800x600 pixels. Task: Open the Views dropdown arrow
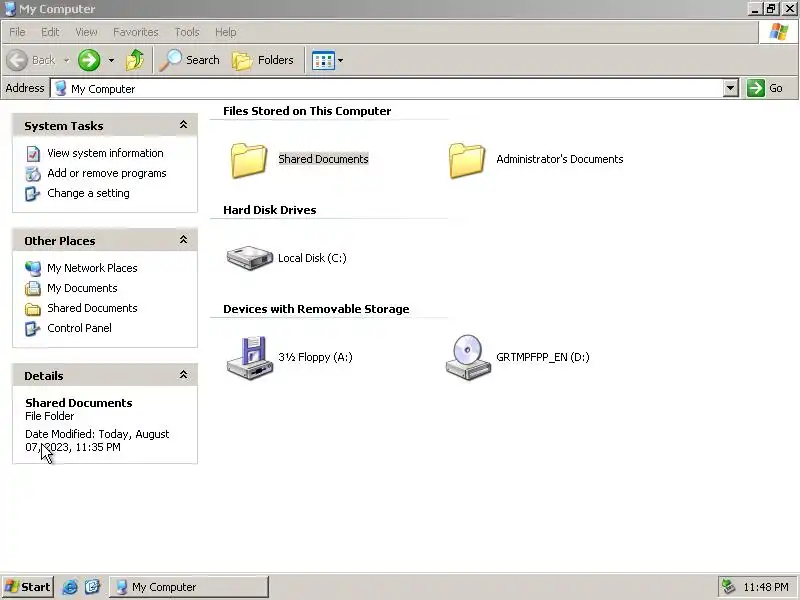pos(341,61)
